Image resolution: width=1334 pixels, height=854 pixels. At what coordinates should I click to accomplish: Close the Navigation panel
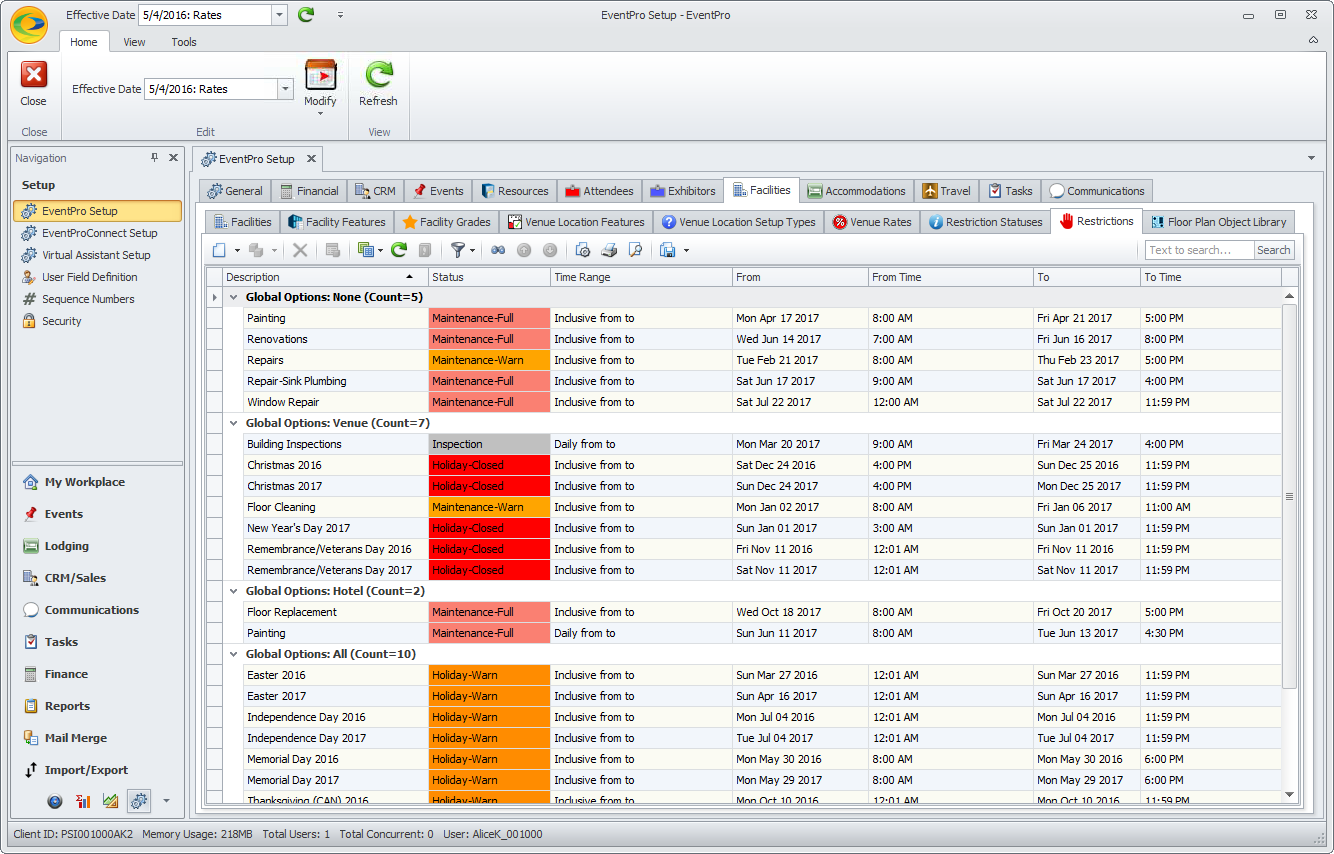[173, 158]
